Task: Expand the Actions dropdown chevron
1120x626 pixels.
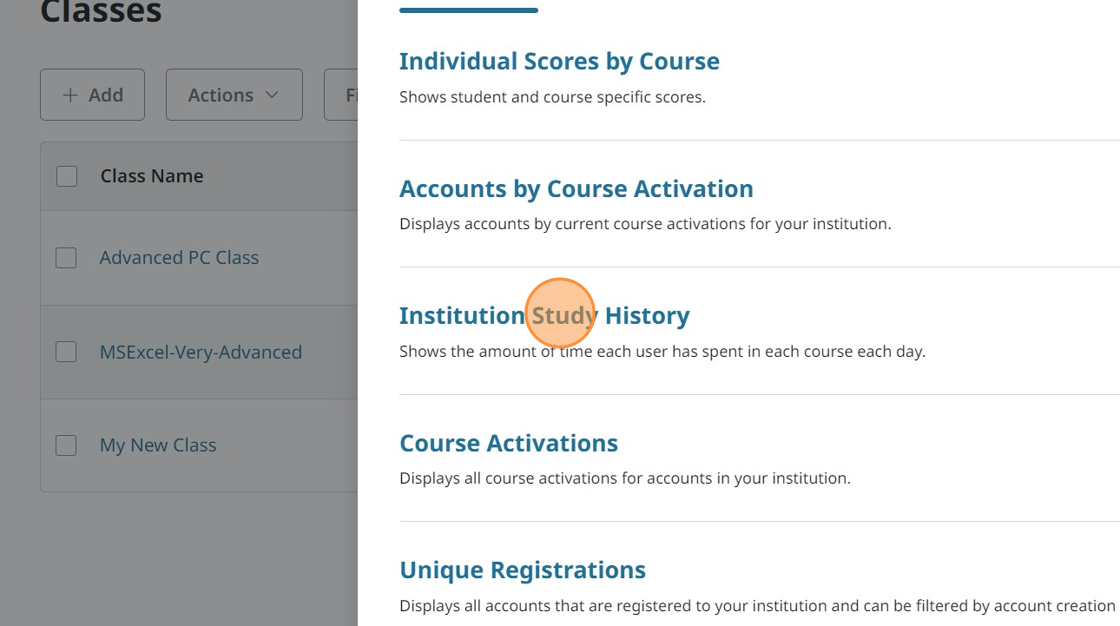Action: click(272, 95)
